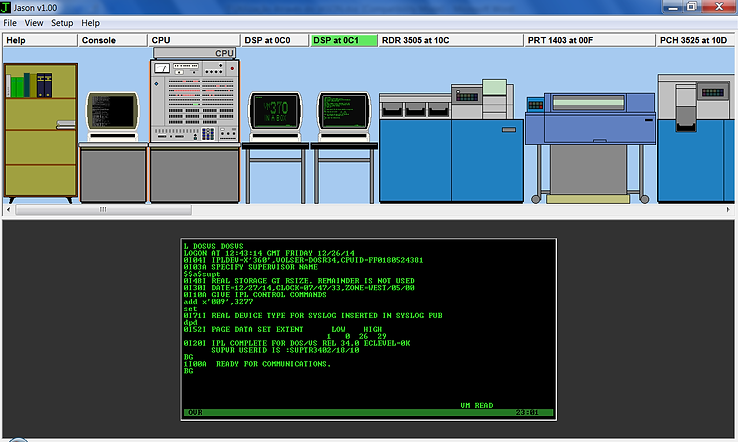This screenshot has height=442, width=738.
Task: Click the 'L DOSVS DOSVS' logon line
Action: coord(213,246)
